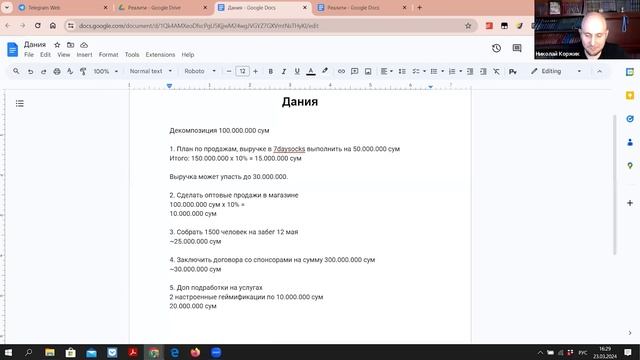Open Google Contacts in the side panel
This screenshot has height=360, width=640.
click(x=630, y=142)
